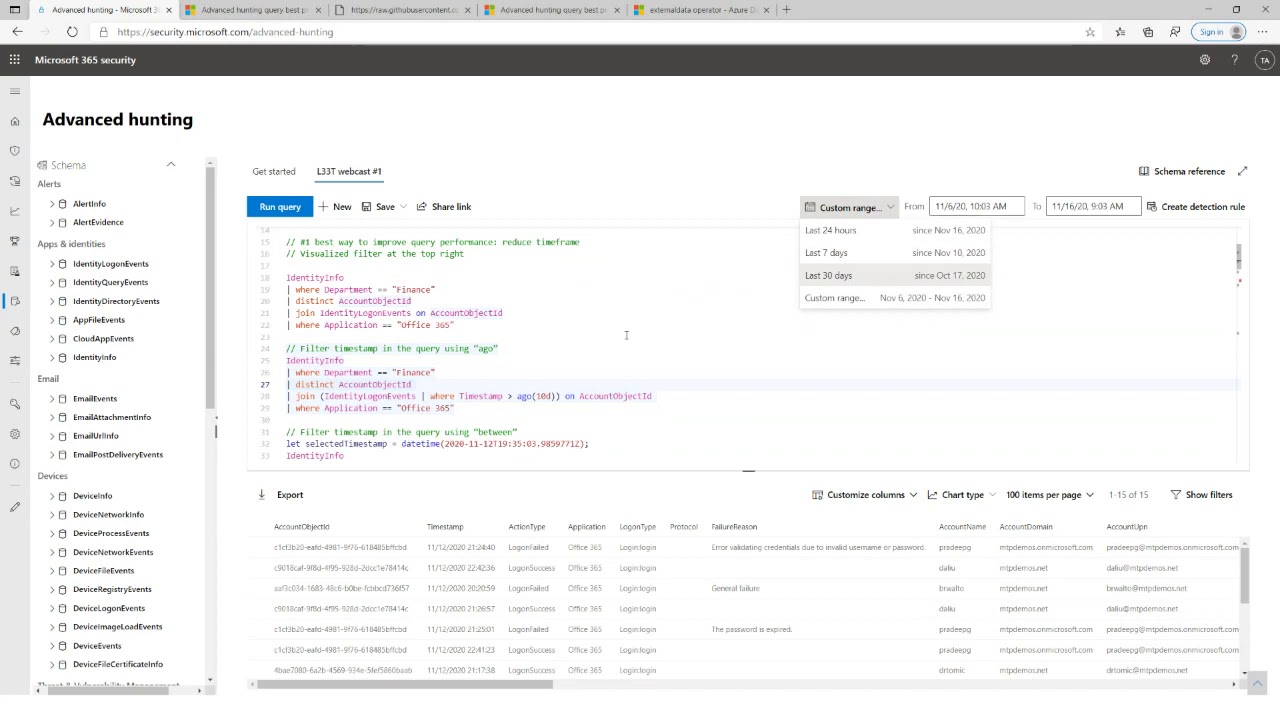Click the Share link icon

pos(422,207)
